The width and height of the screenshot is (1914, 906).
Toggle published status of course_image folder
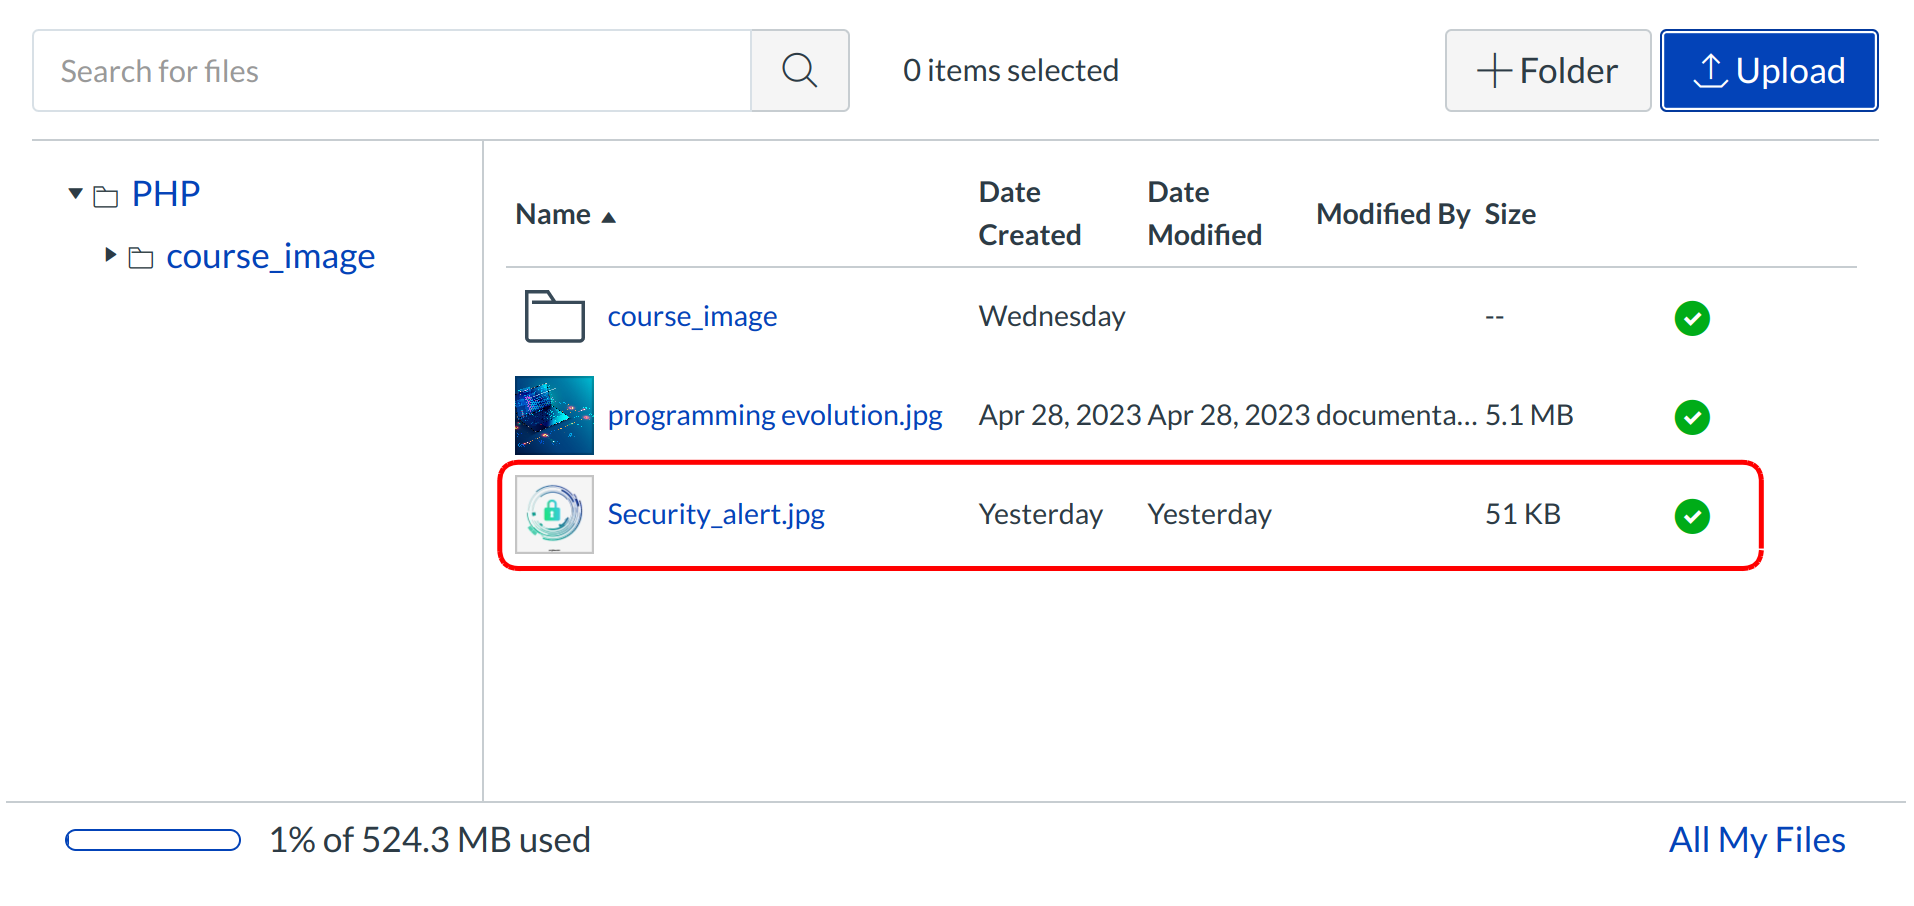coord(1691,318)
